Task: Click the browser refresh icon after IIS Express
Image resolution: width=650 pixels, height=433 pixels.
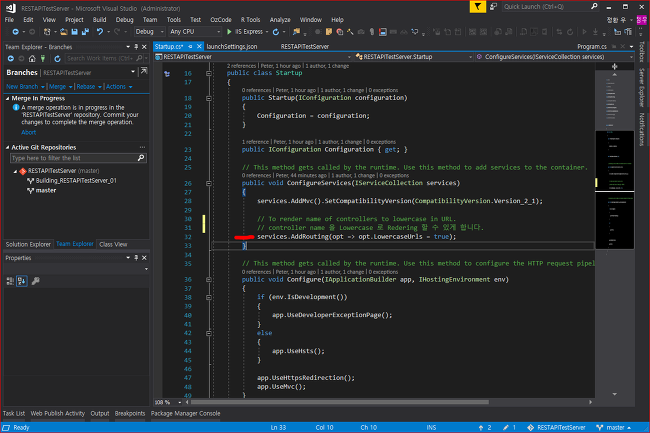Action: (x=276, y=31)
